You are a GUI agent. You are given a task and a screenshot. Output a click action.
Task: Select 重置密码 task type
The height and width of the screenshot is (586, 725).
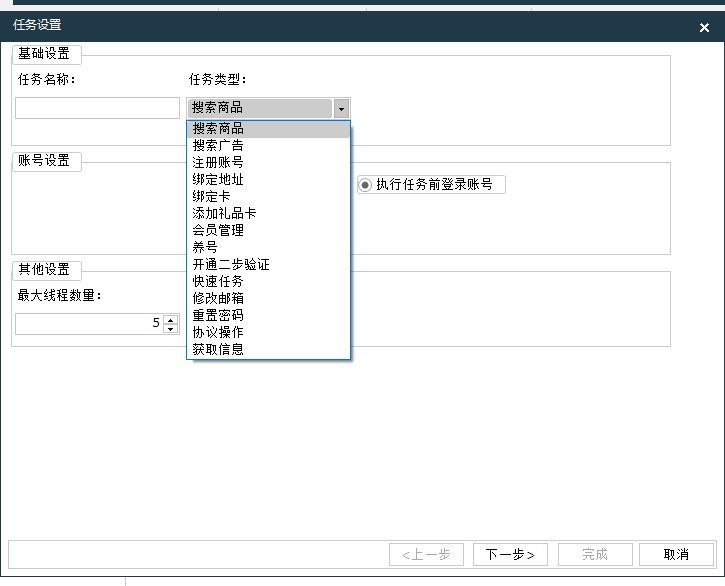point(268,315)
